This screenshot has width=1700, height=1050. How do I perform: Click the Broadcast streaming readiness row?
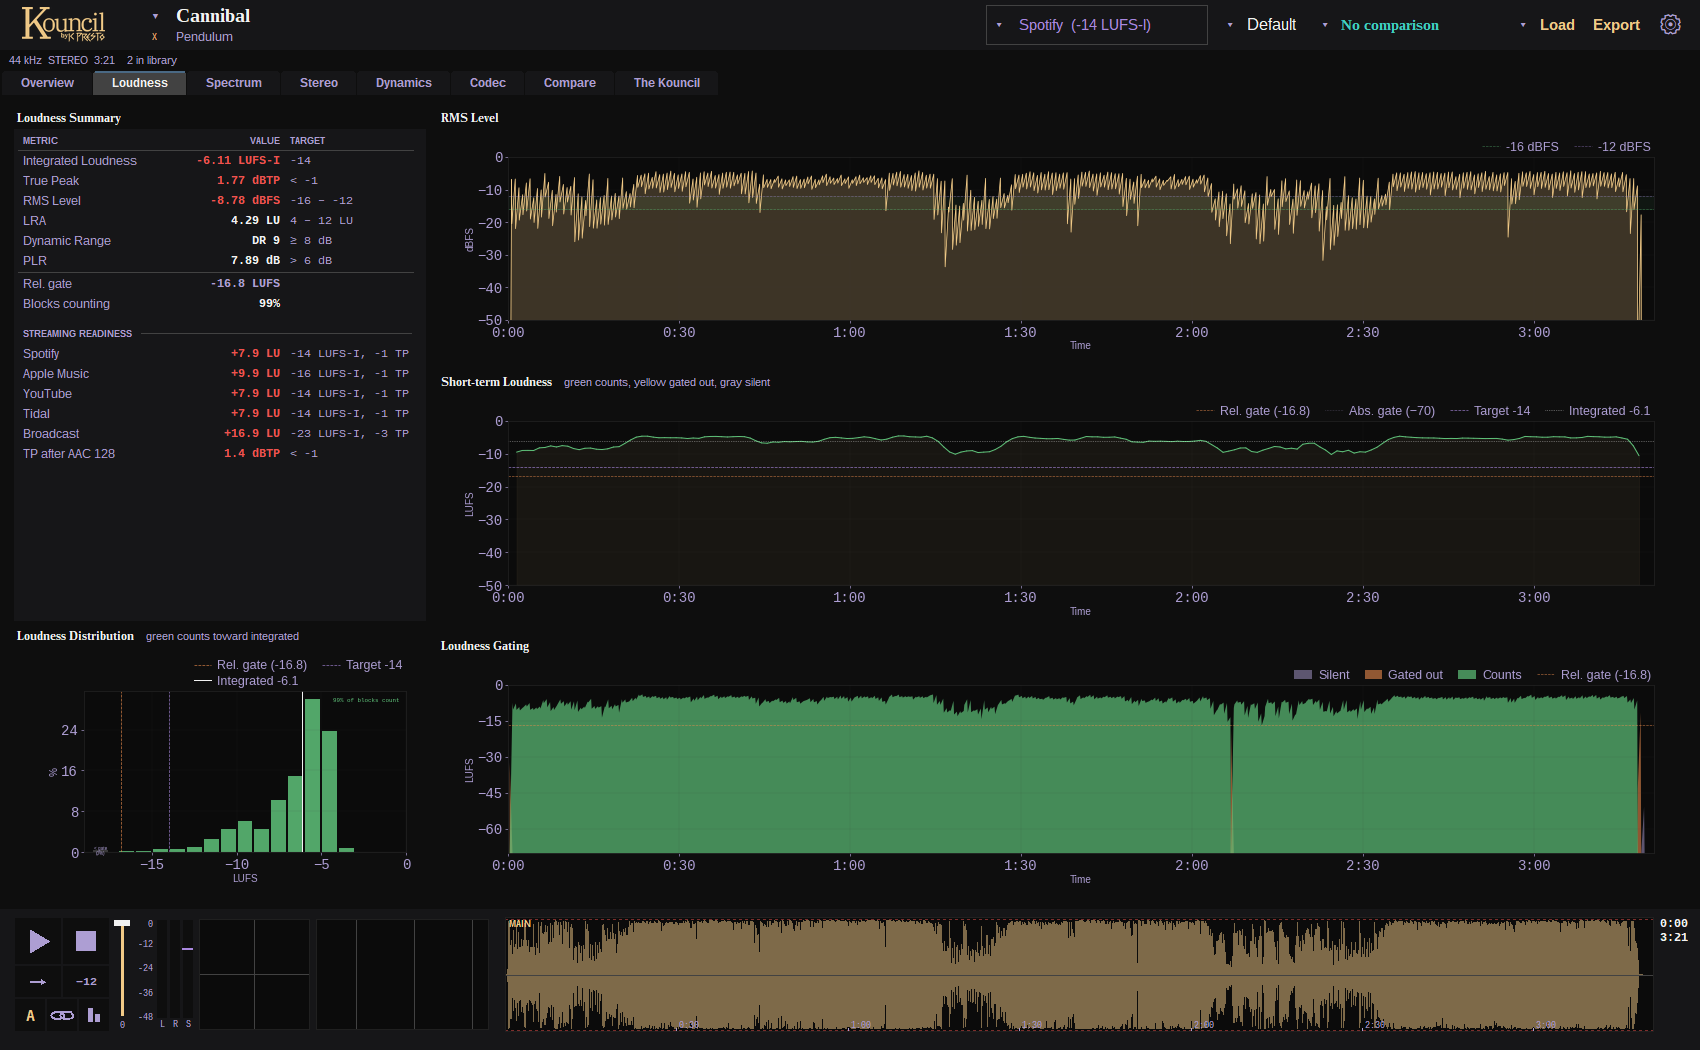coord(215,434)
